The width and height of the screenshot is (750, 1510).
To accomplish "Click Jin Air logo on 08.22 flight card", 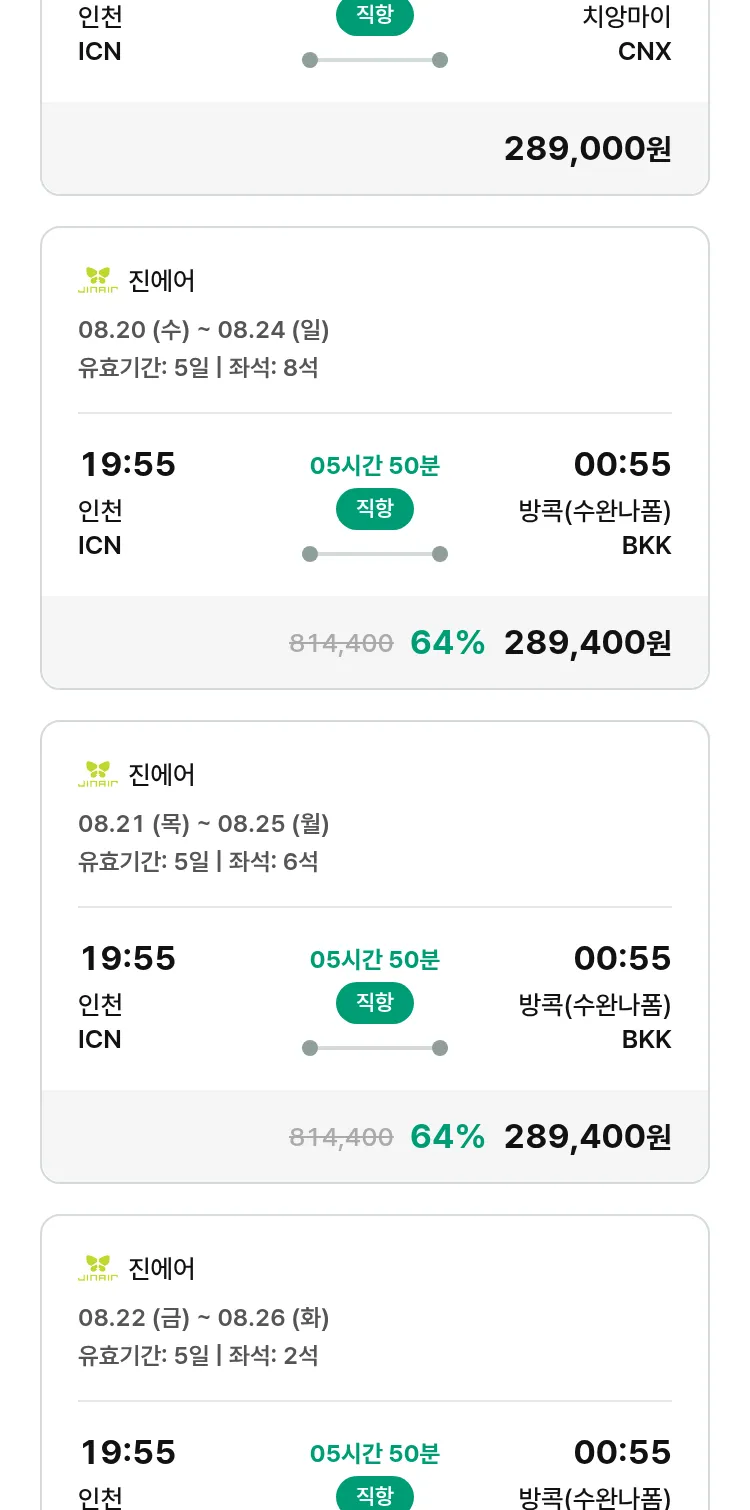I will 98,1268.
